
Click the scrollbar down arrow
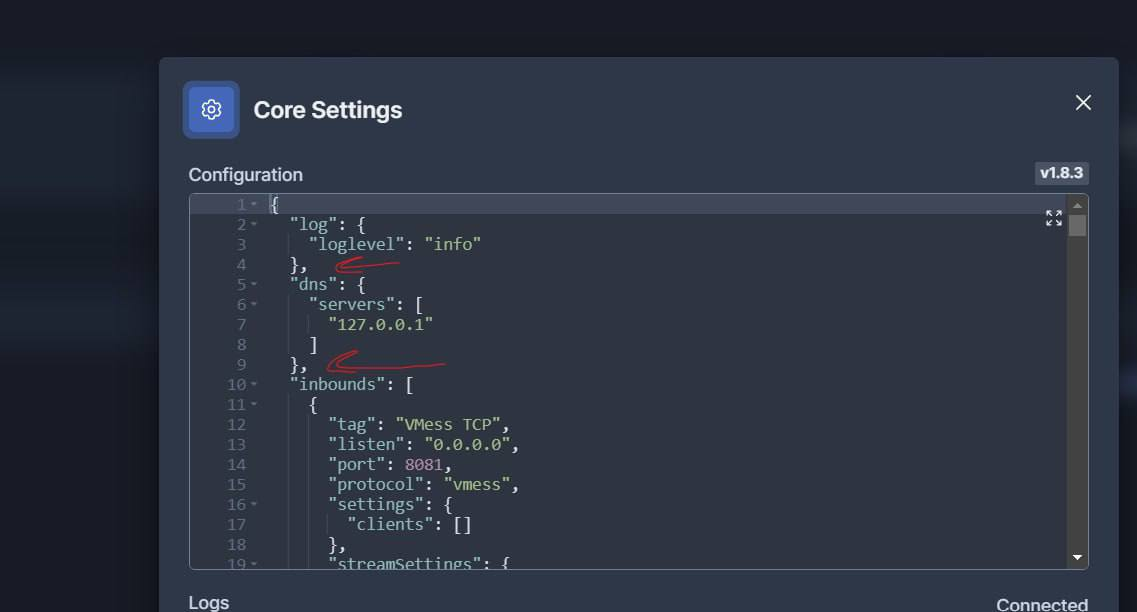1077,557
